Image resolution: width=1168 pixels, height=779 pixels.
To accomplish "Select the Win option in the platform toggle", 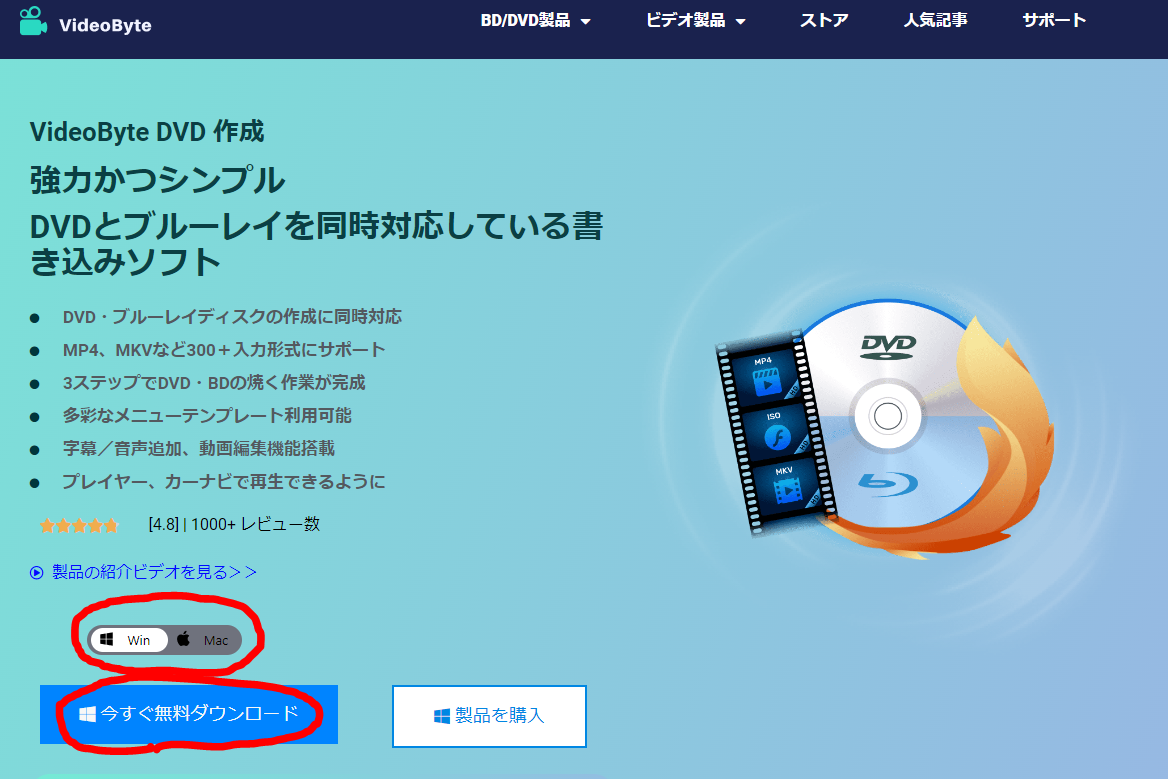I will (129, 640).
